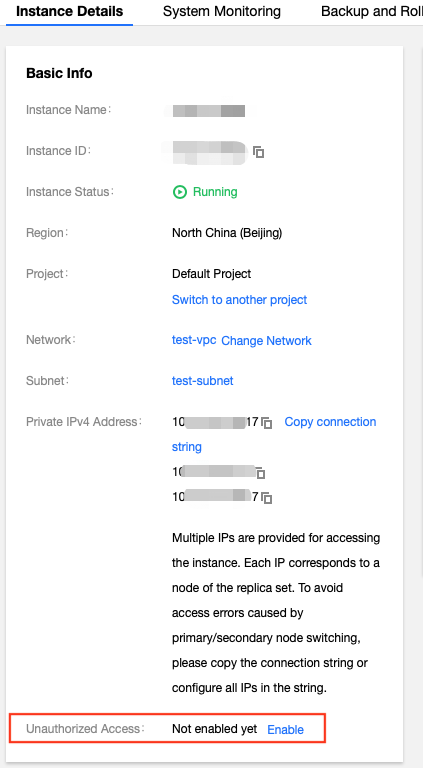Open the test-vpc network link

[194, 340]
